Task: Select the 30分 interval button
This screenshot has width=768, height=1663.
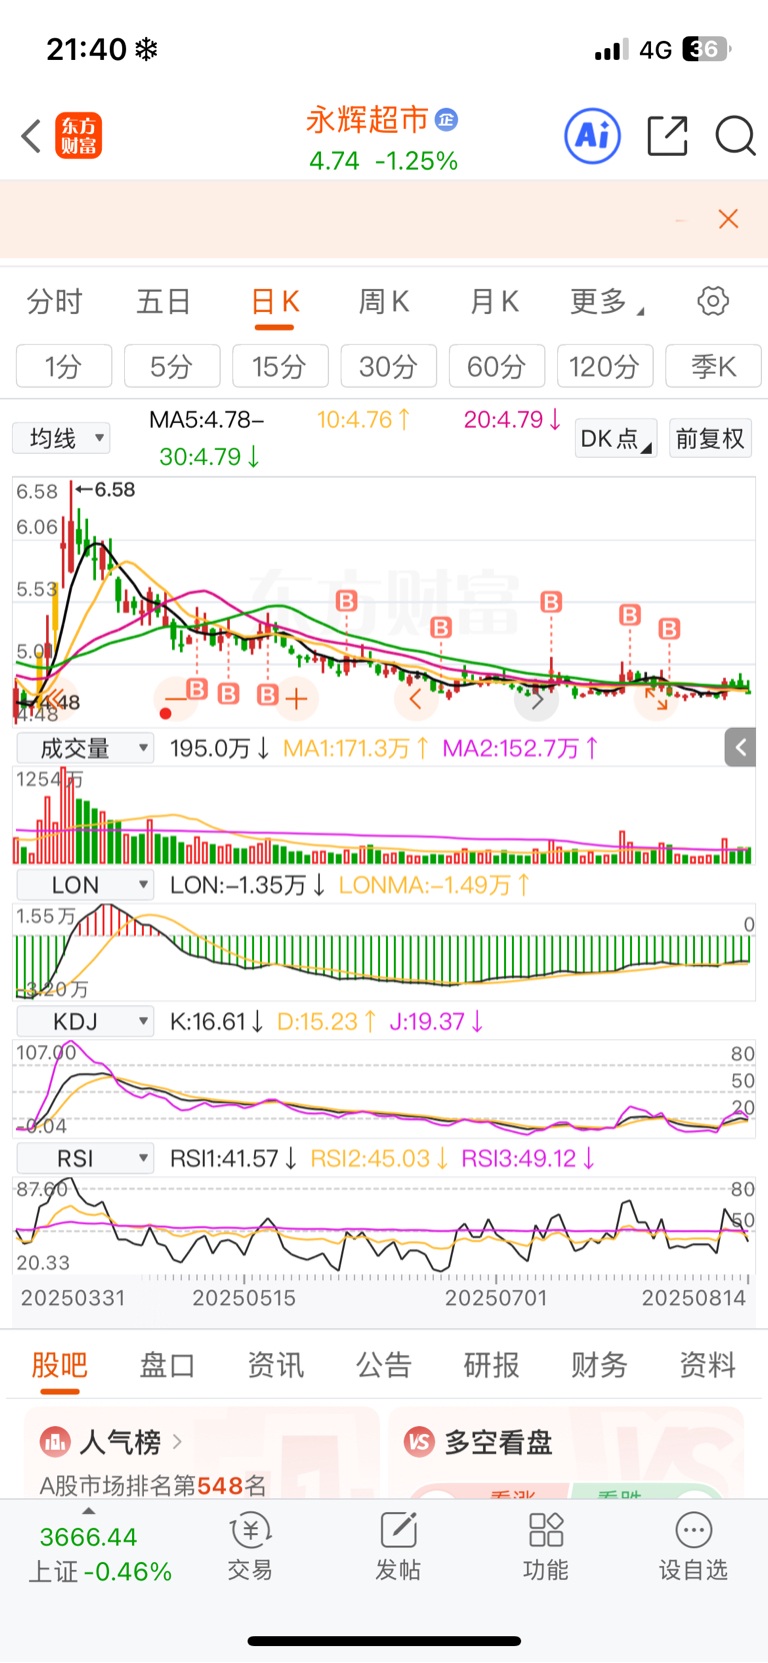Action: pos(389,366)
